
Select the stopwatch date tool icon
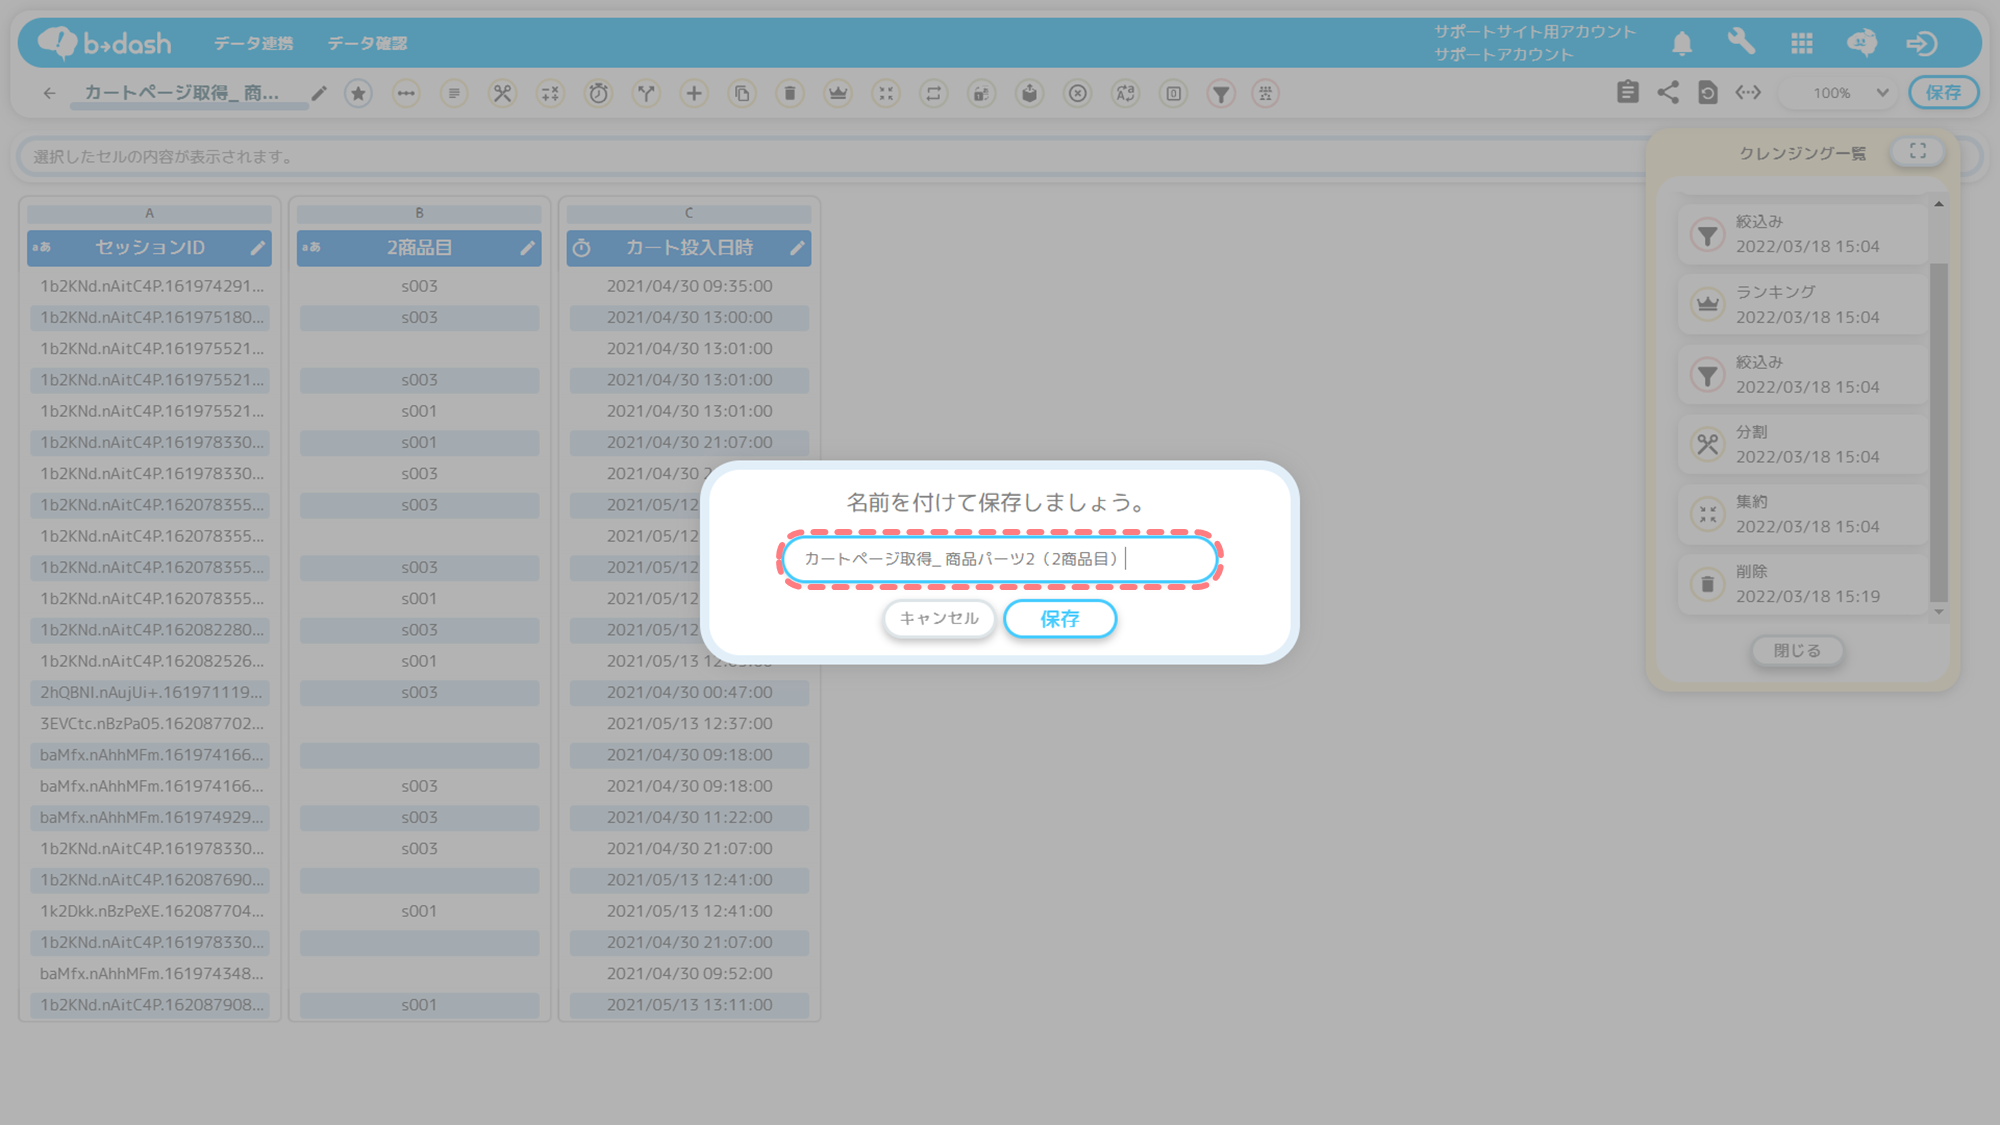click(598, 93)
